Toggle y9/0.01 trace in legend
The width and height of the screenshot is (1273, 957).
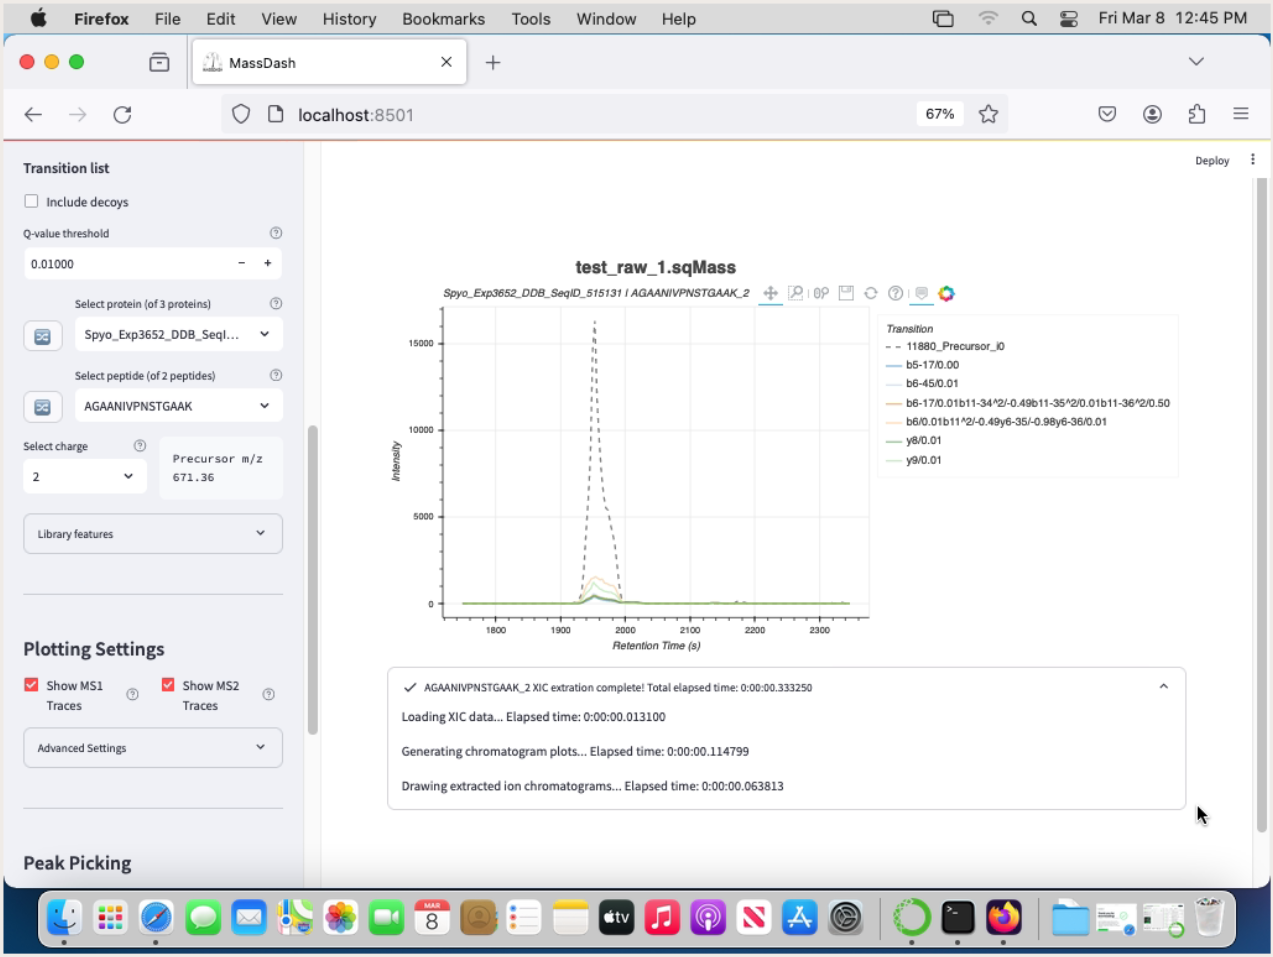[x=914, y=460]
